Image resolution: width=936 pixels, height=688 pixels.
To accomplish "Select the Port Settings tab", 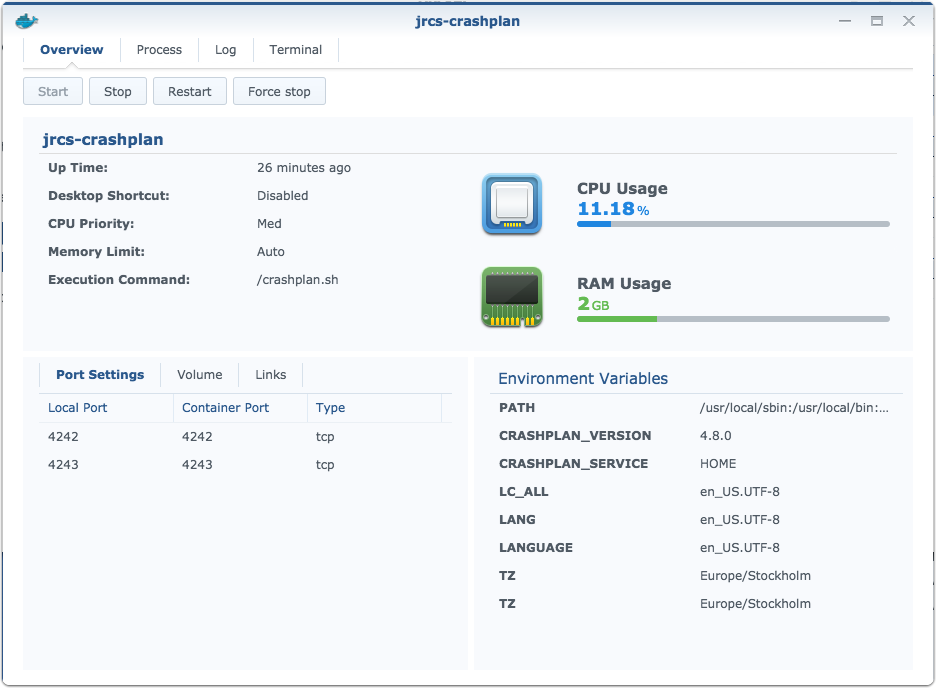I will pyautogui.click(x=100, y=375).
